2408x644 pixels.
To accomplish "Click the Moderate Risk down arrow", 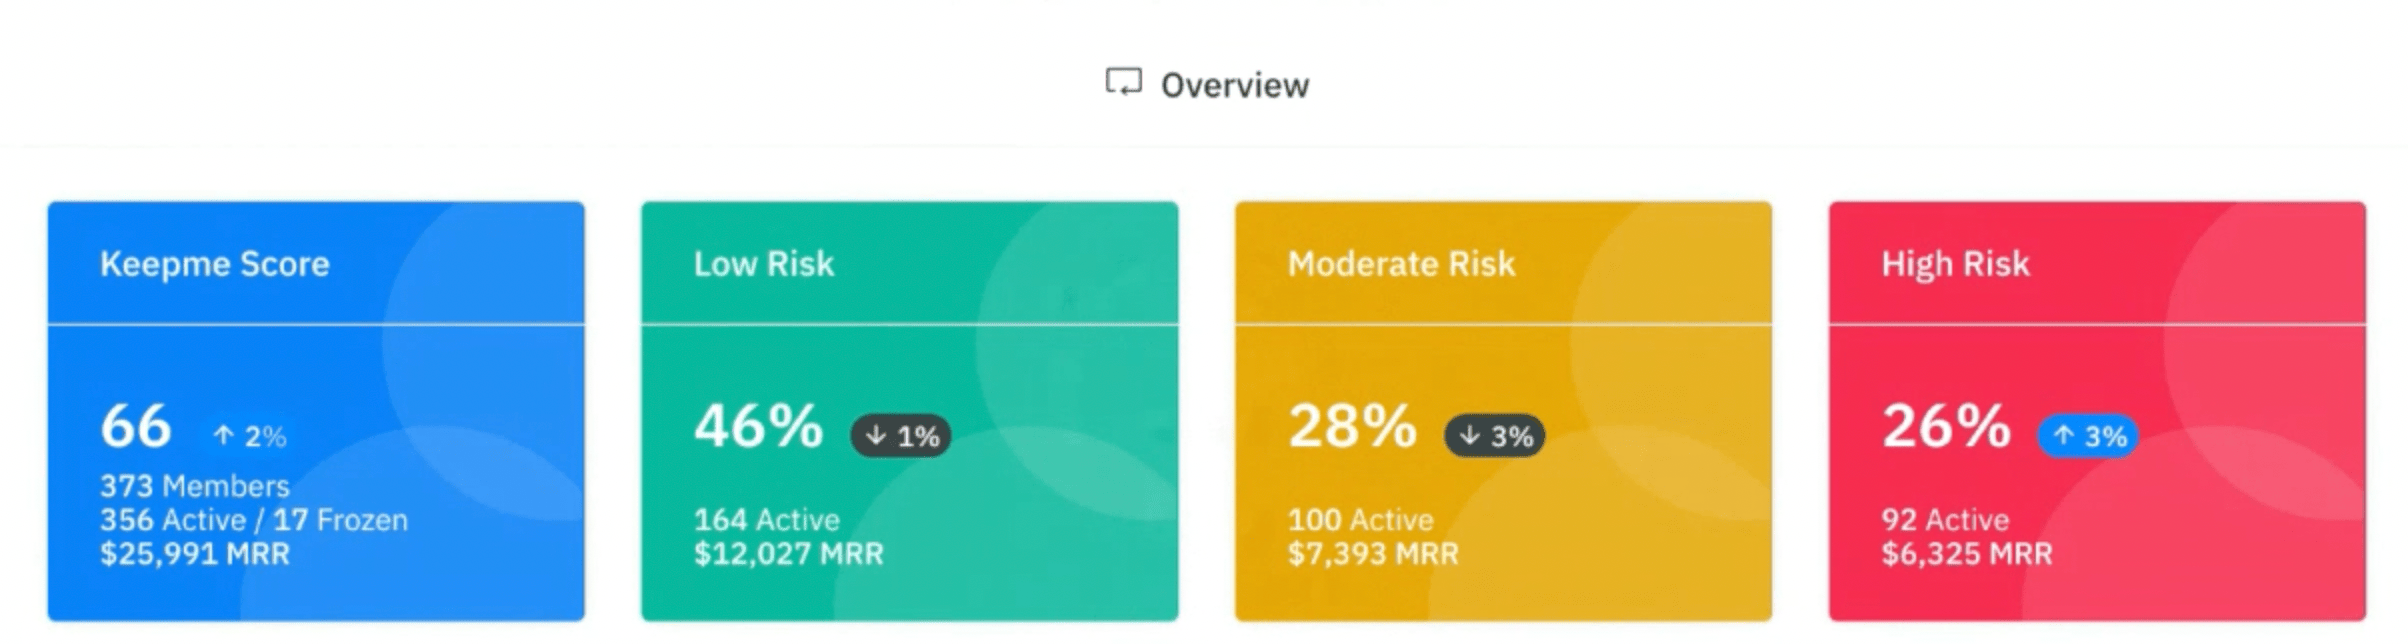I will tap(1469, 436).
